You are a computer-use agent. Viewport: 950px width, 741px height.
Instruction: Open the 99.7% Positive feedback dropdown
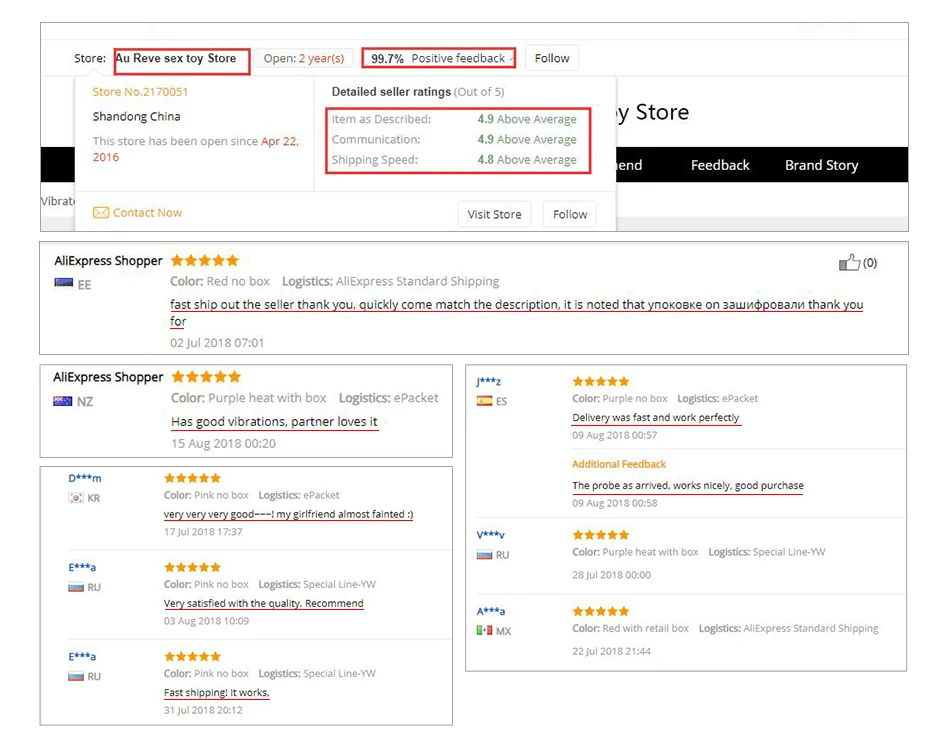click(439, 58)
